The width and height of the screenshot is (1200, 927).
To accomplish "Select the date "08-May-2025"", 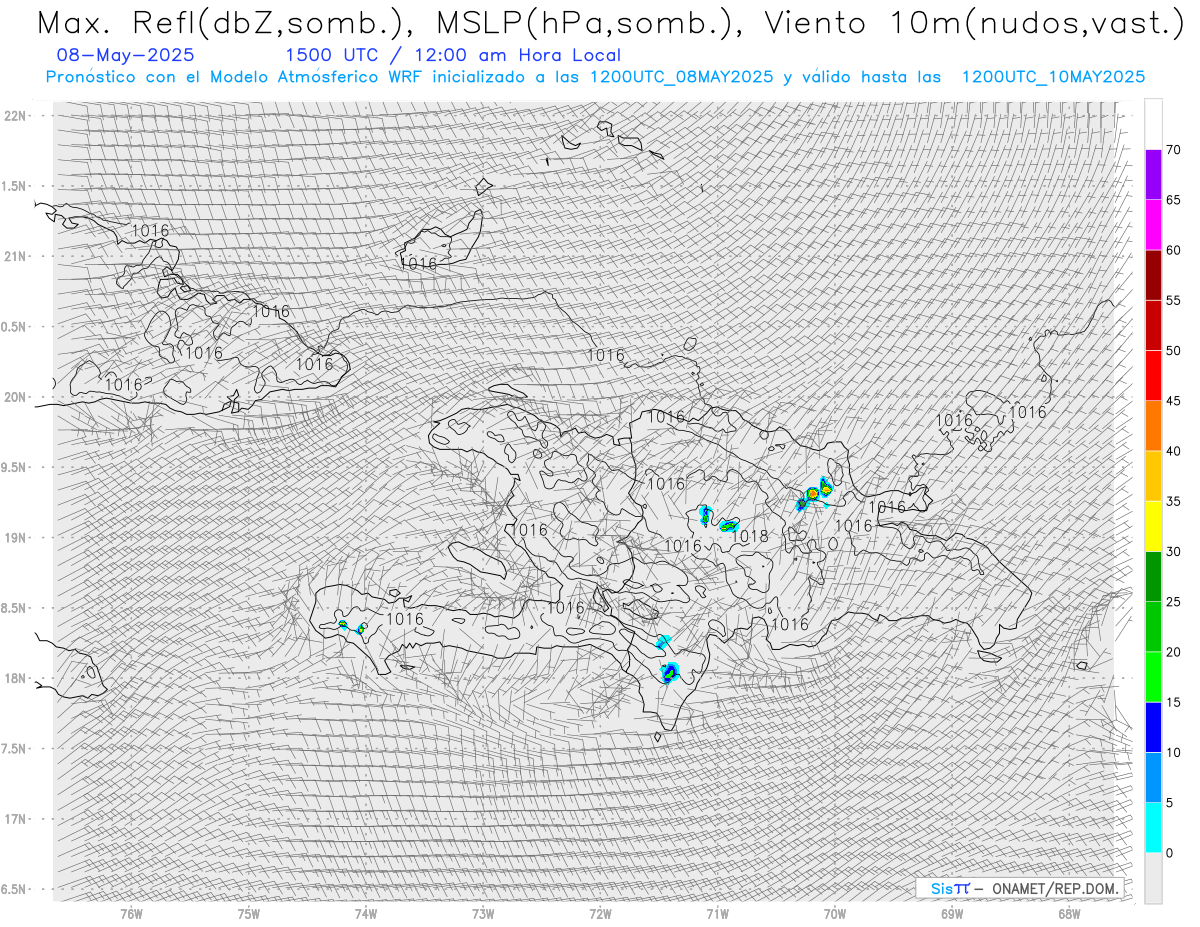I will pyautogui.click(x=127, y=55).
